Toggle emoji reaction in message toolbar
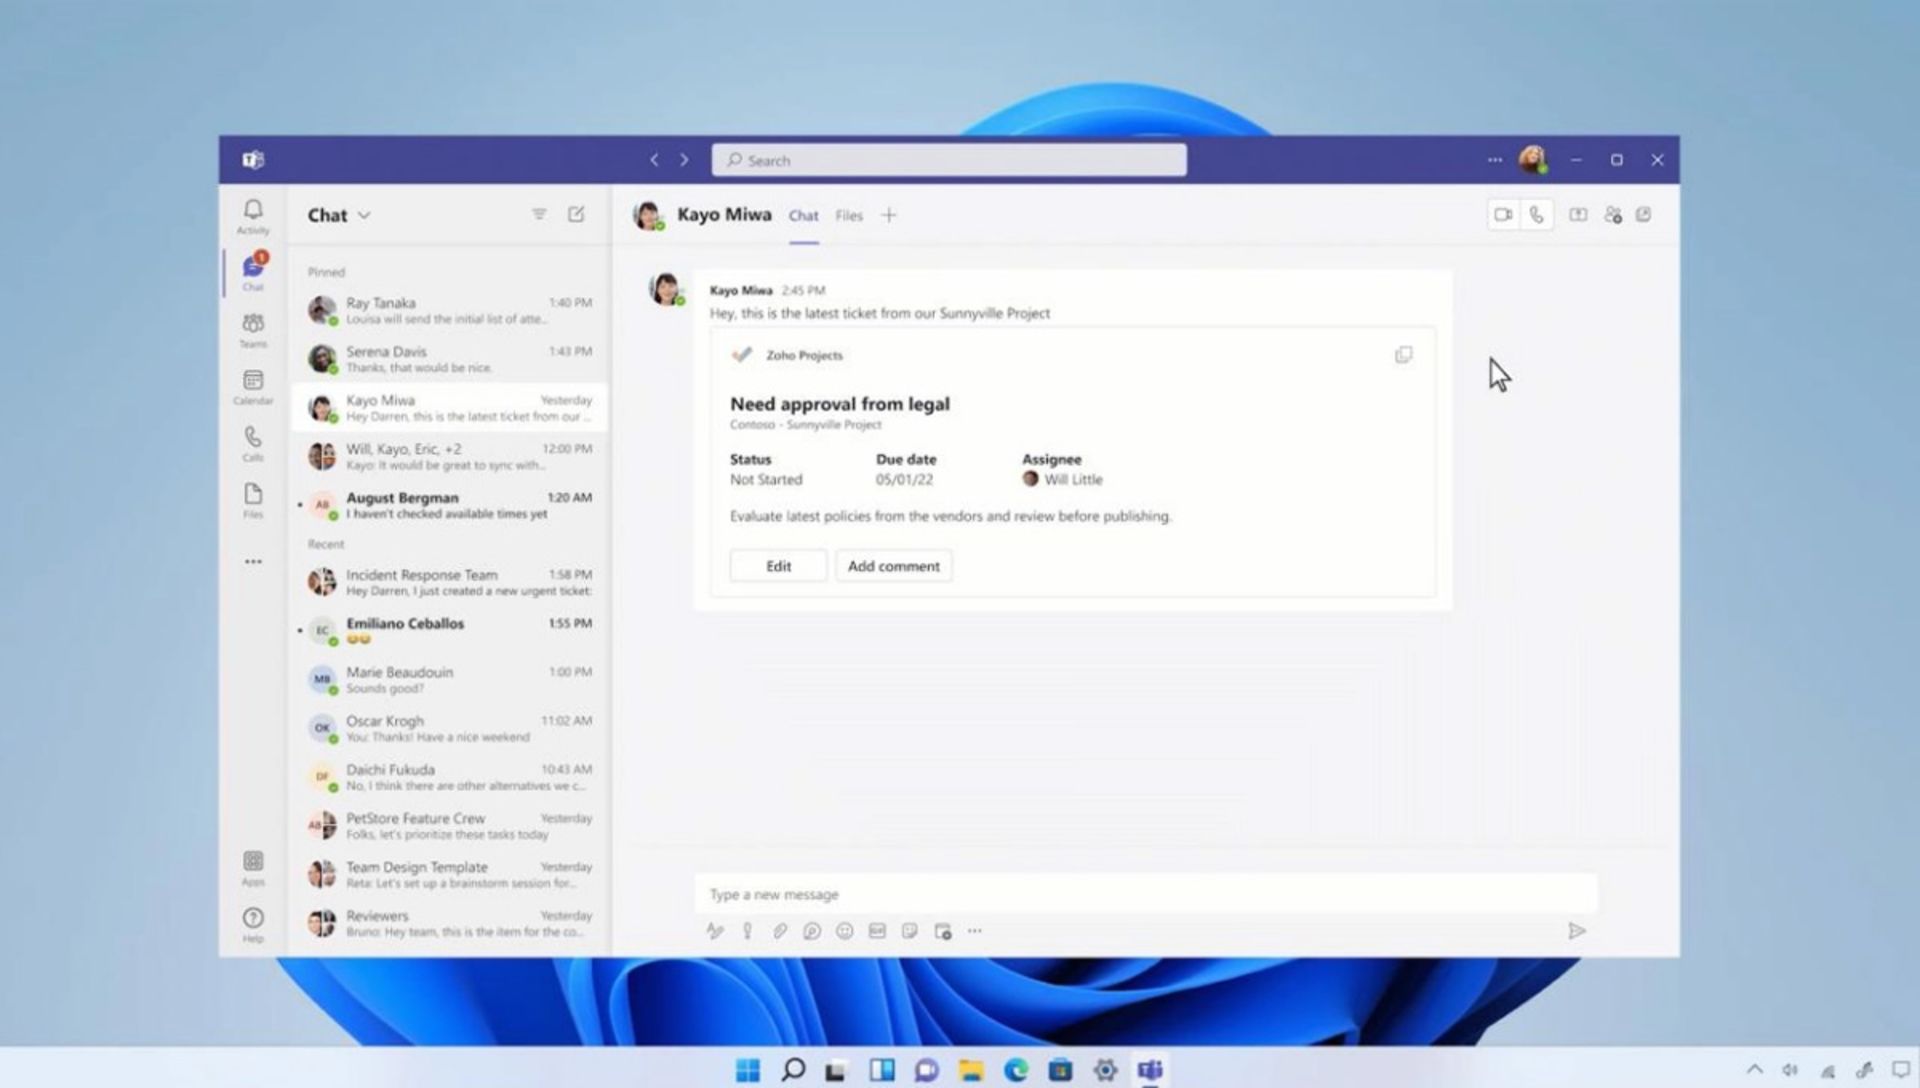 [845, 931]
